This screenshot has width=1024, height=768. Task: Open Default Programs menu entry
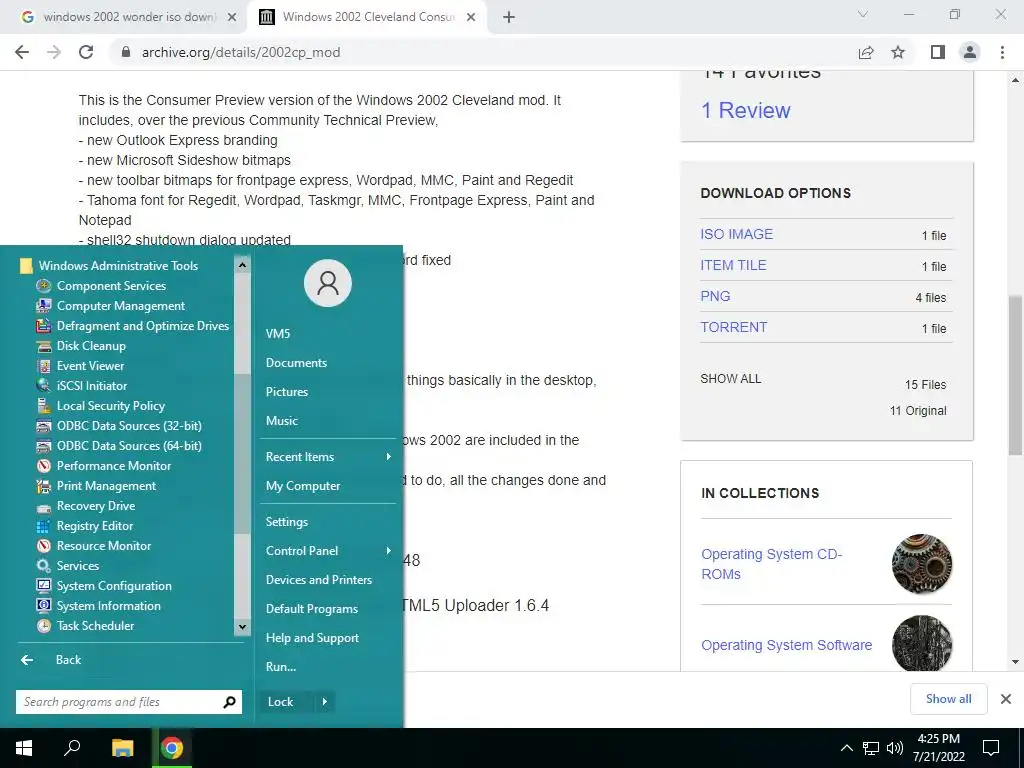pos(312,609)
